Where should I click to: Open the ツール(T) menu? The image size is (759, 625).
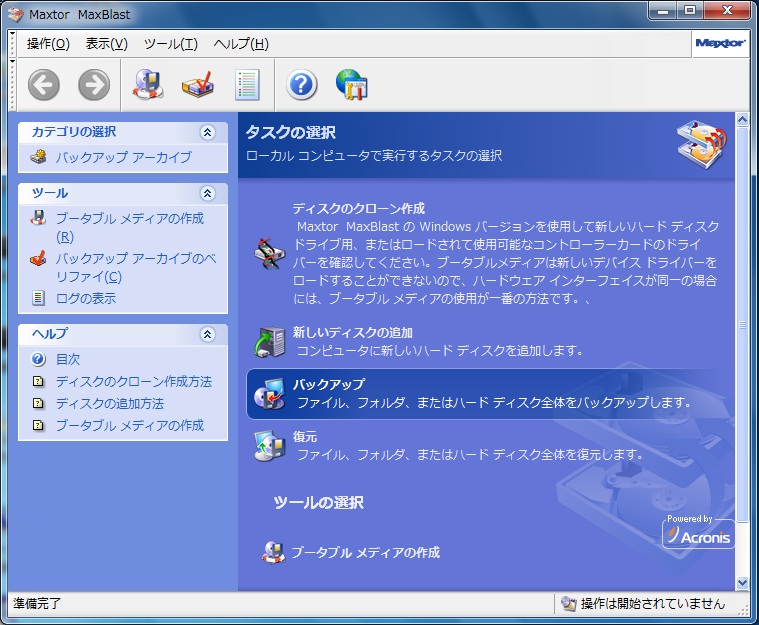[171, 44]
